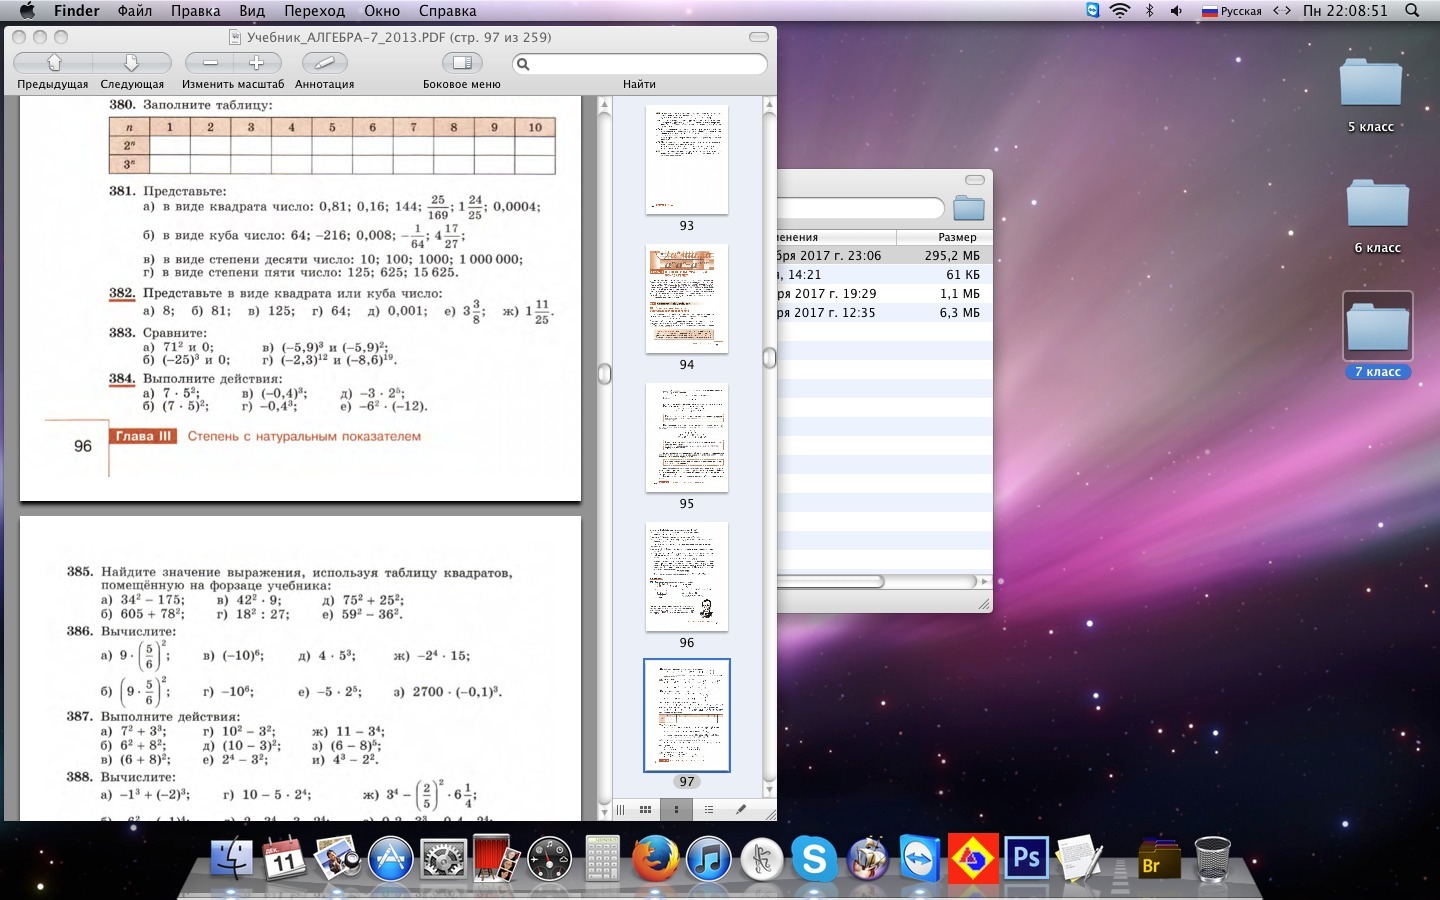The height and width of the screenshot is (900, 1440).
Task: Toggle the thumbnails view mode button
Action: (x=677, y=810)
